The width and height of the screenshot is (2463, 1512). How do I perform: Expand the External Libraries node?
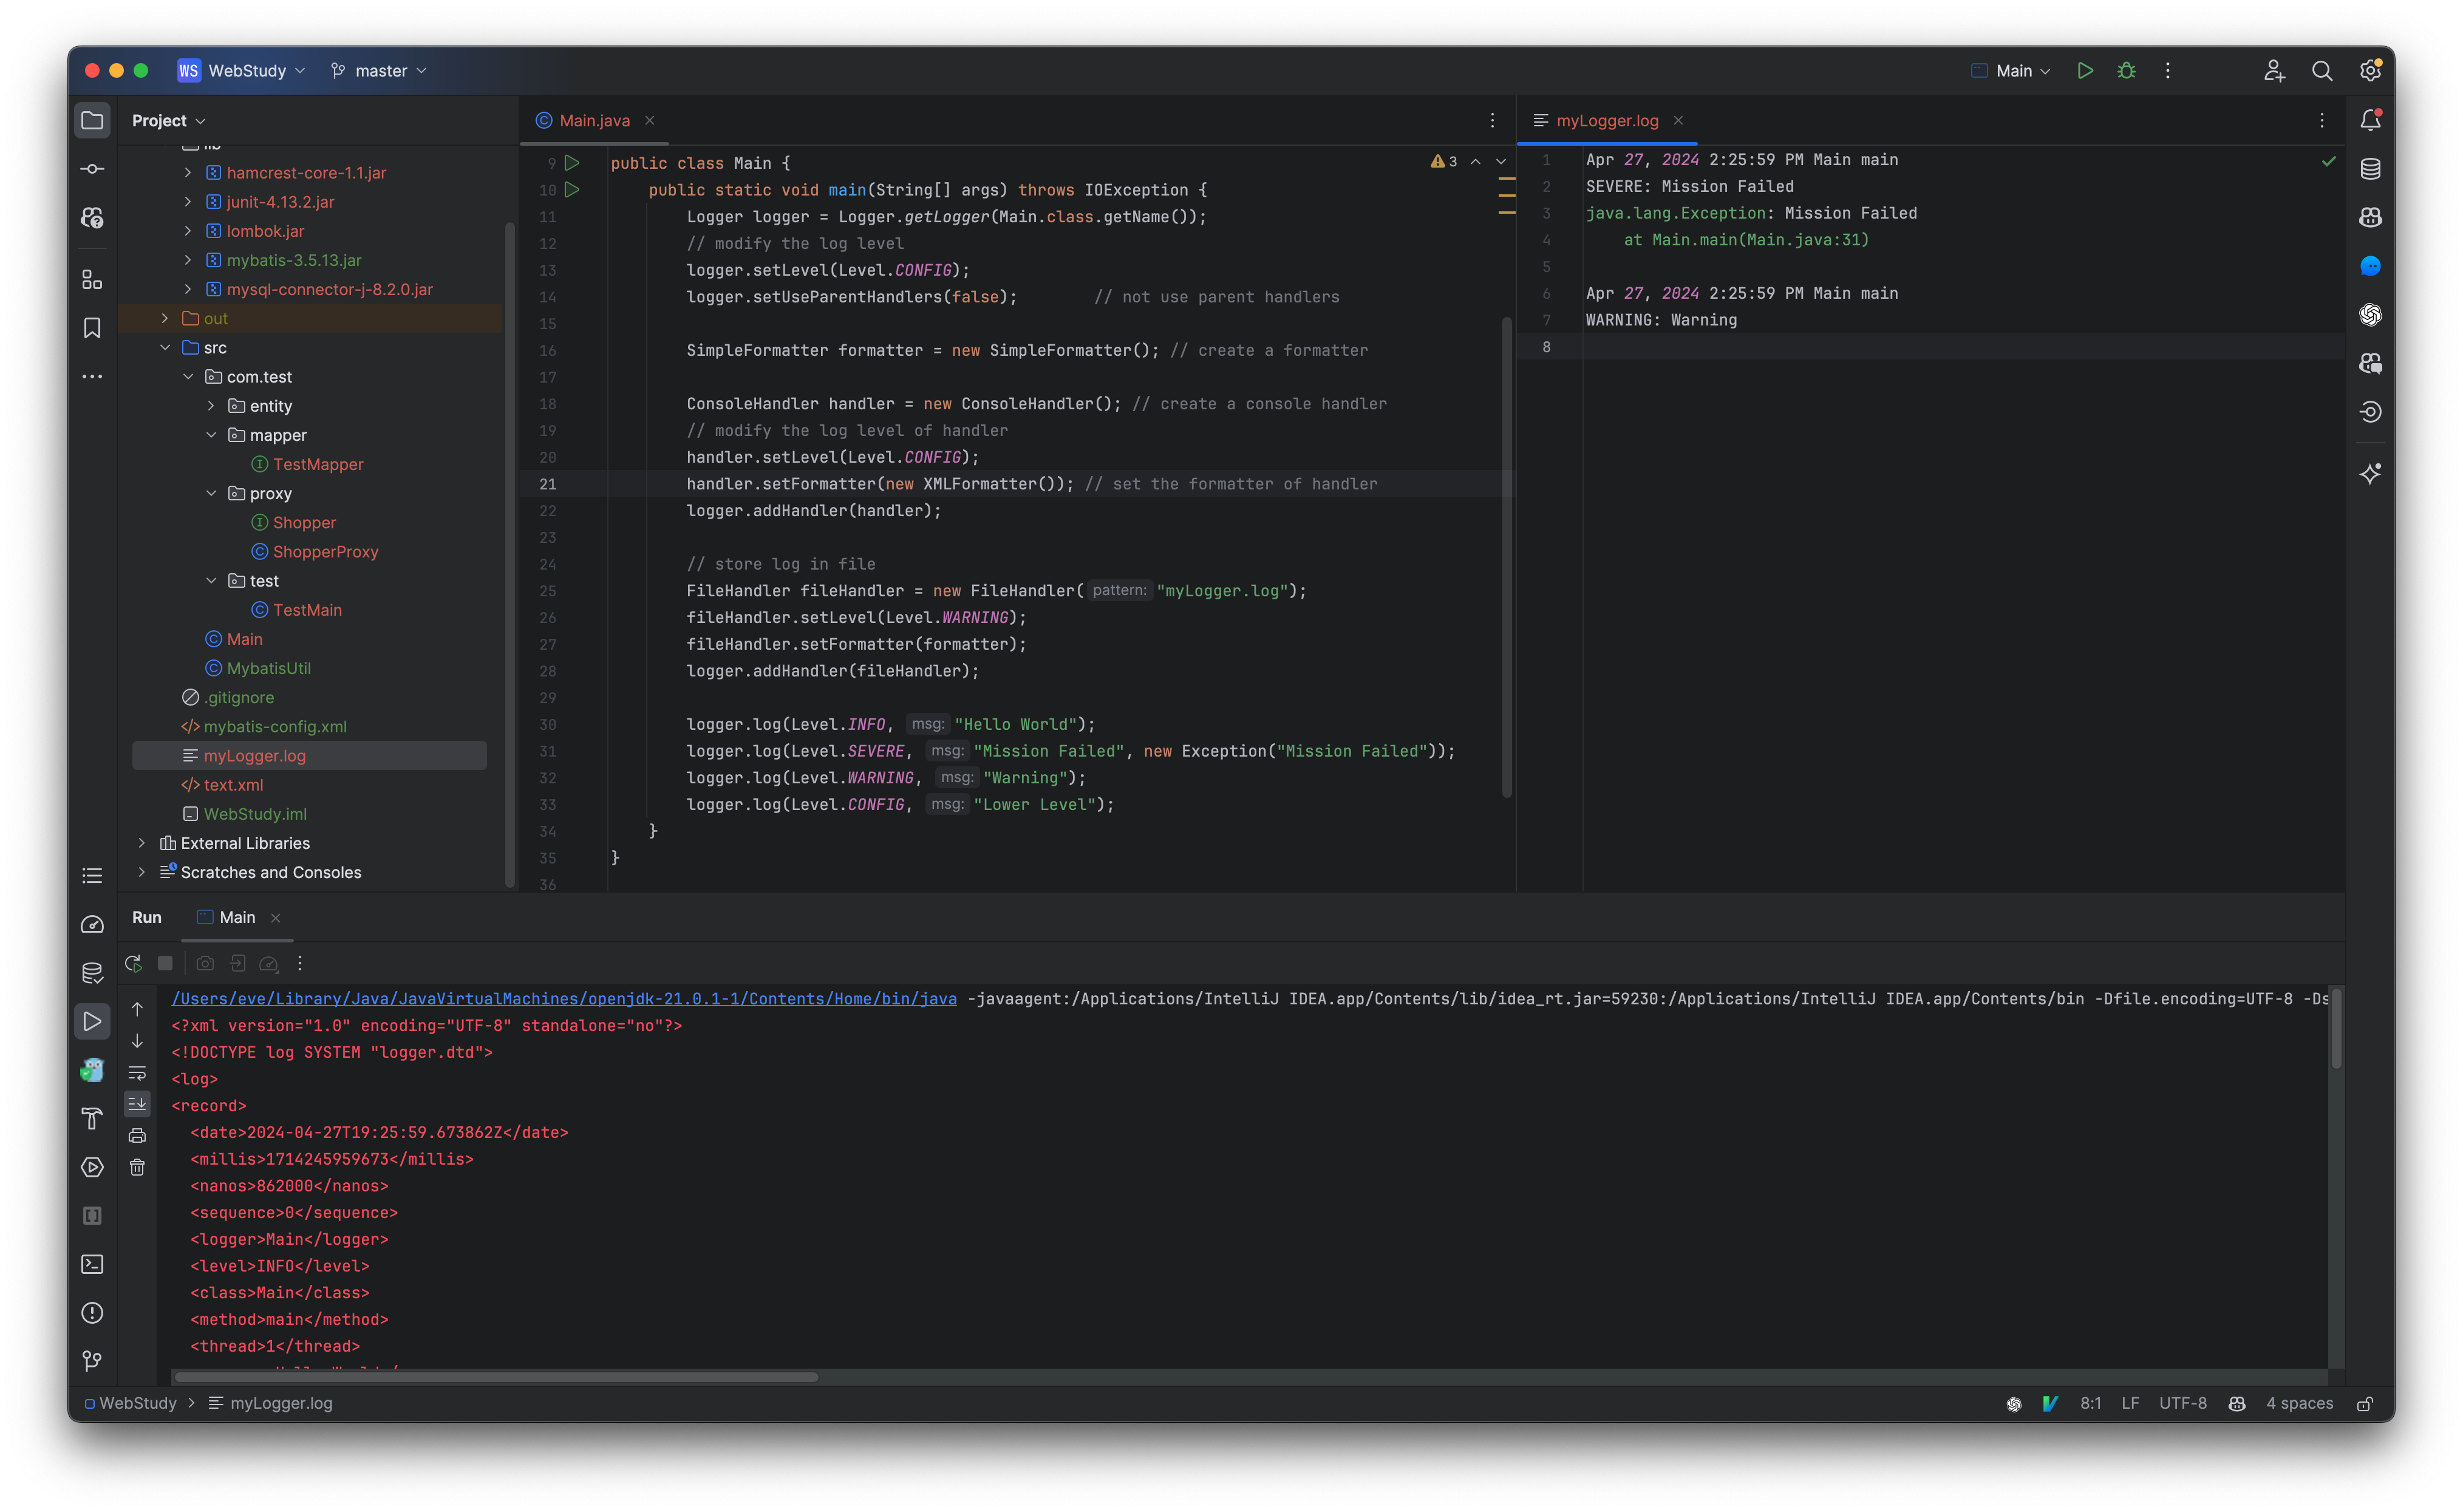pos(142,843)
